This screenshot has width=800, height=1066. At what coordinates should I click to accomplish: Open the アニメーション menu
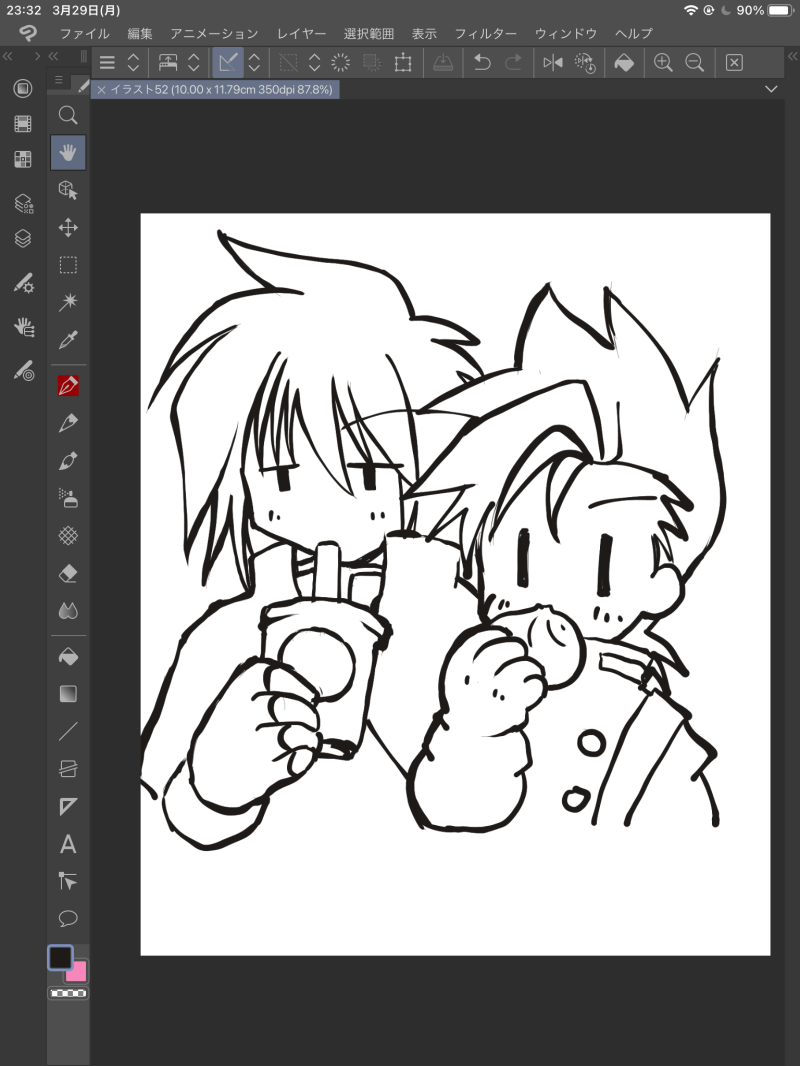215,33
